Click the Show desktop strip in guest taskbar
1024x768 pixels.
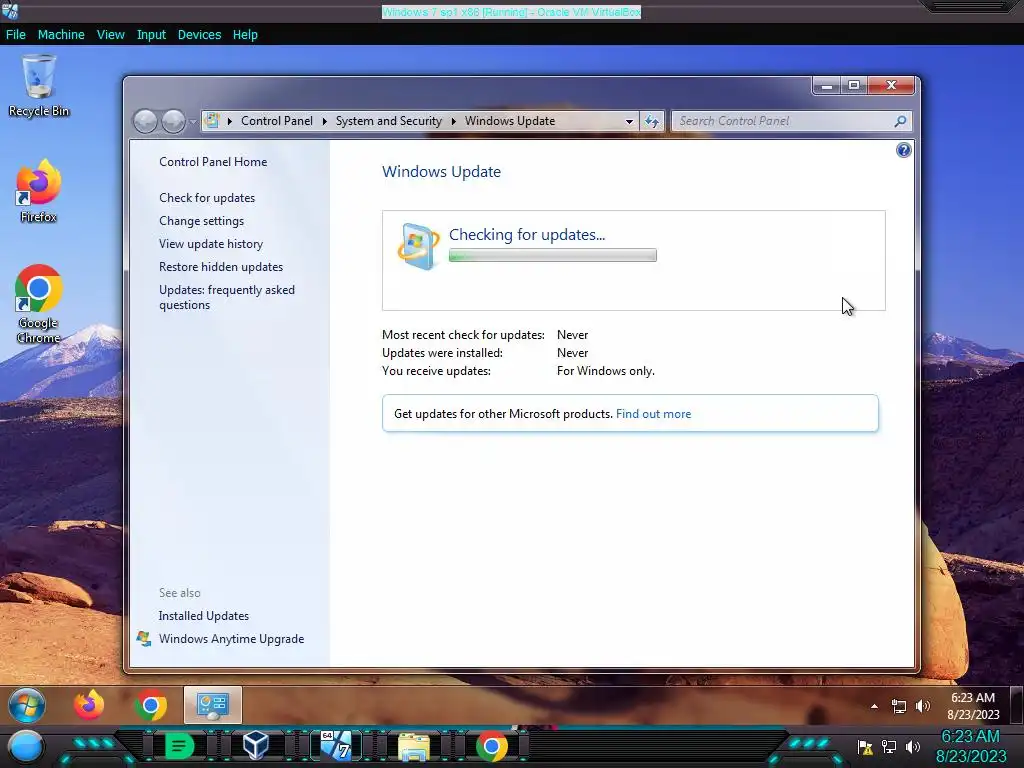[x=1017, y=705]
